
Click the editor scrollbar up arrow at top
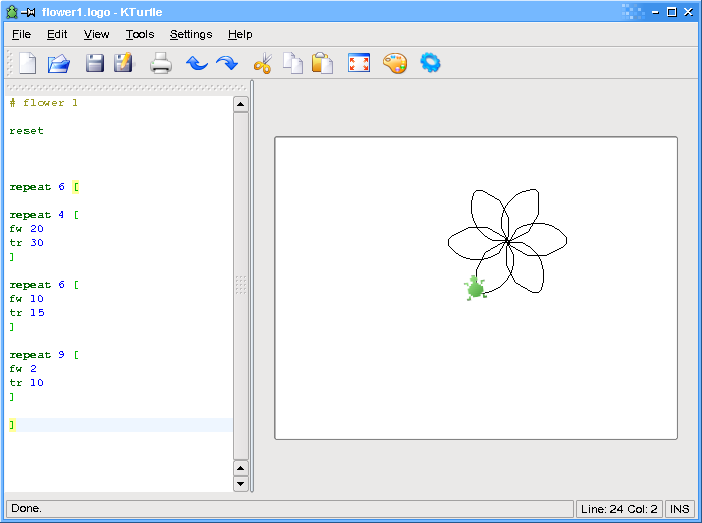240,104
